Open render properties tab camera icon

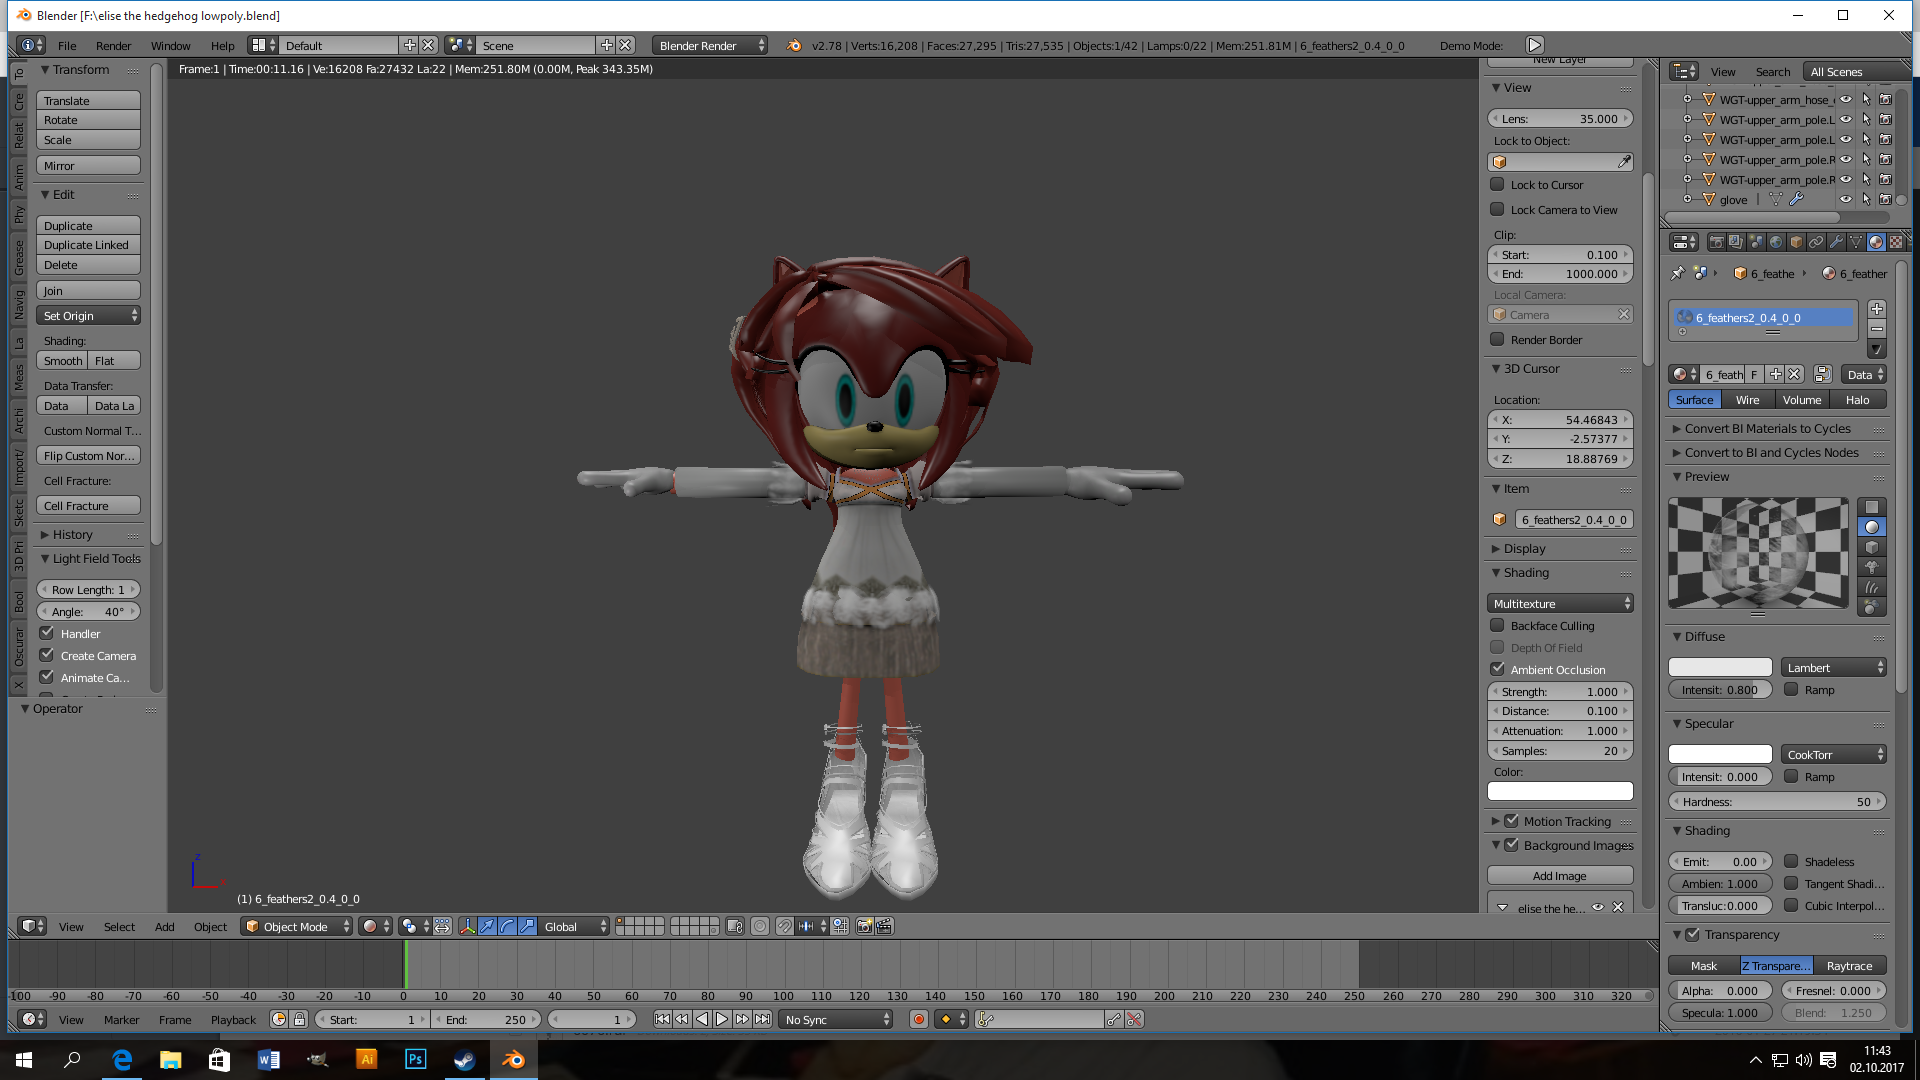click(x=1717, y=242)
